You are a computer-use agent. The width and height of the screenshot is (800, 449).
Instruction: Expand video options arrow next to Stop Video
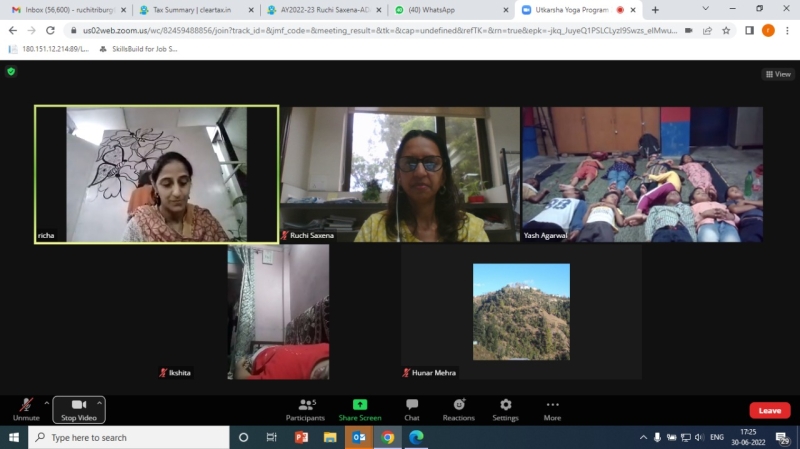99,403
